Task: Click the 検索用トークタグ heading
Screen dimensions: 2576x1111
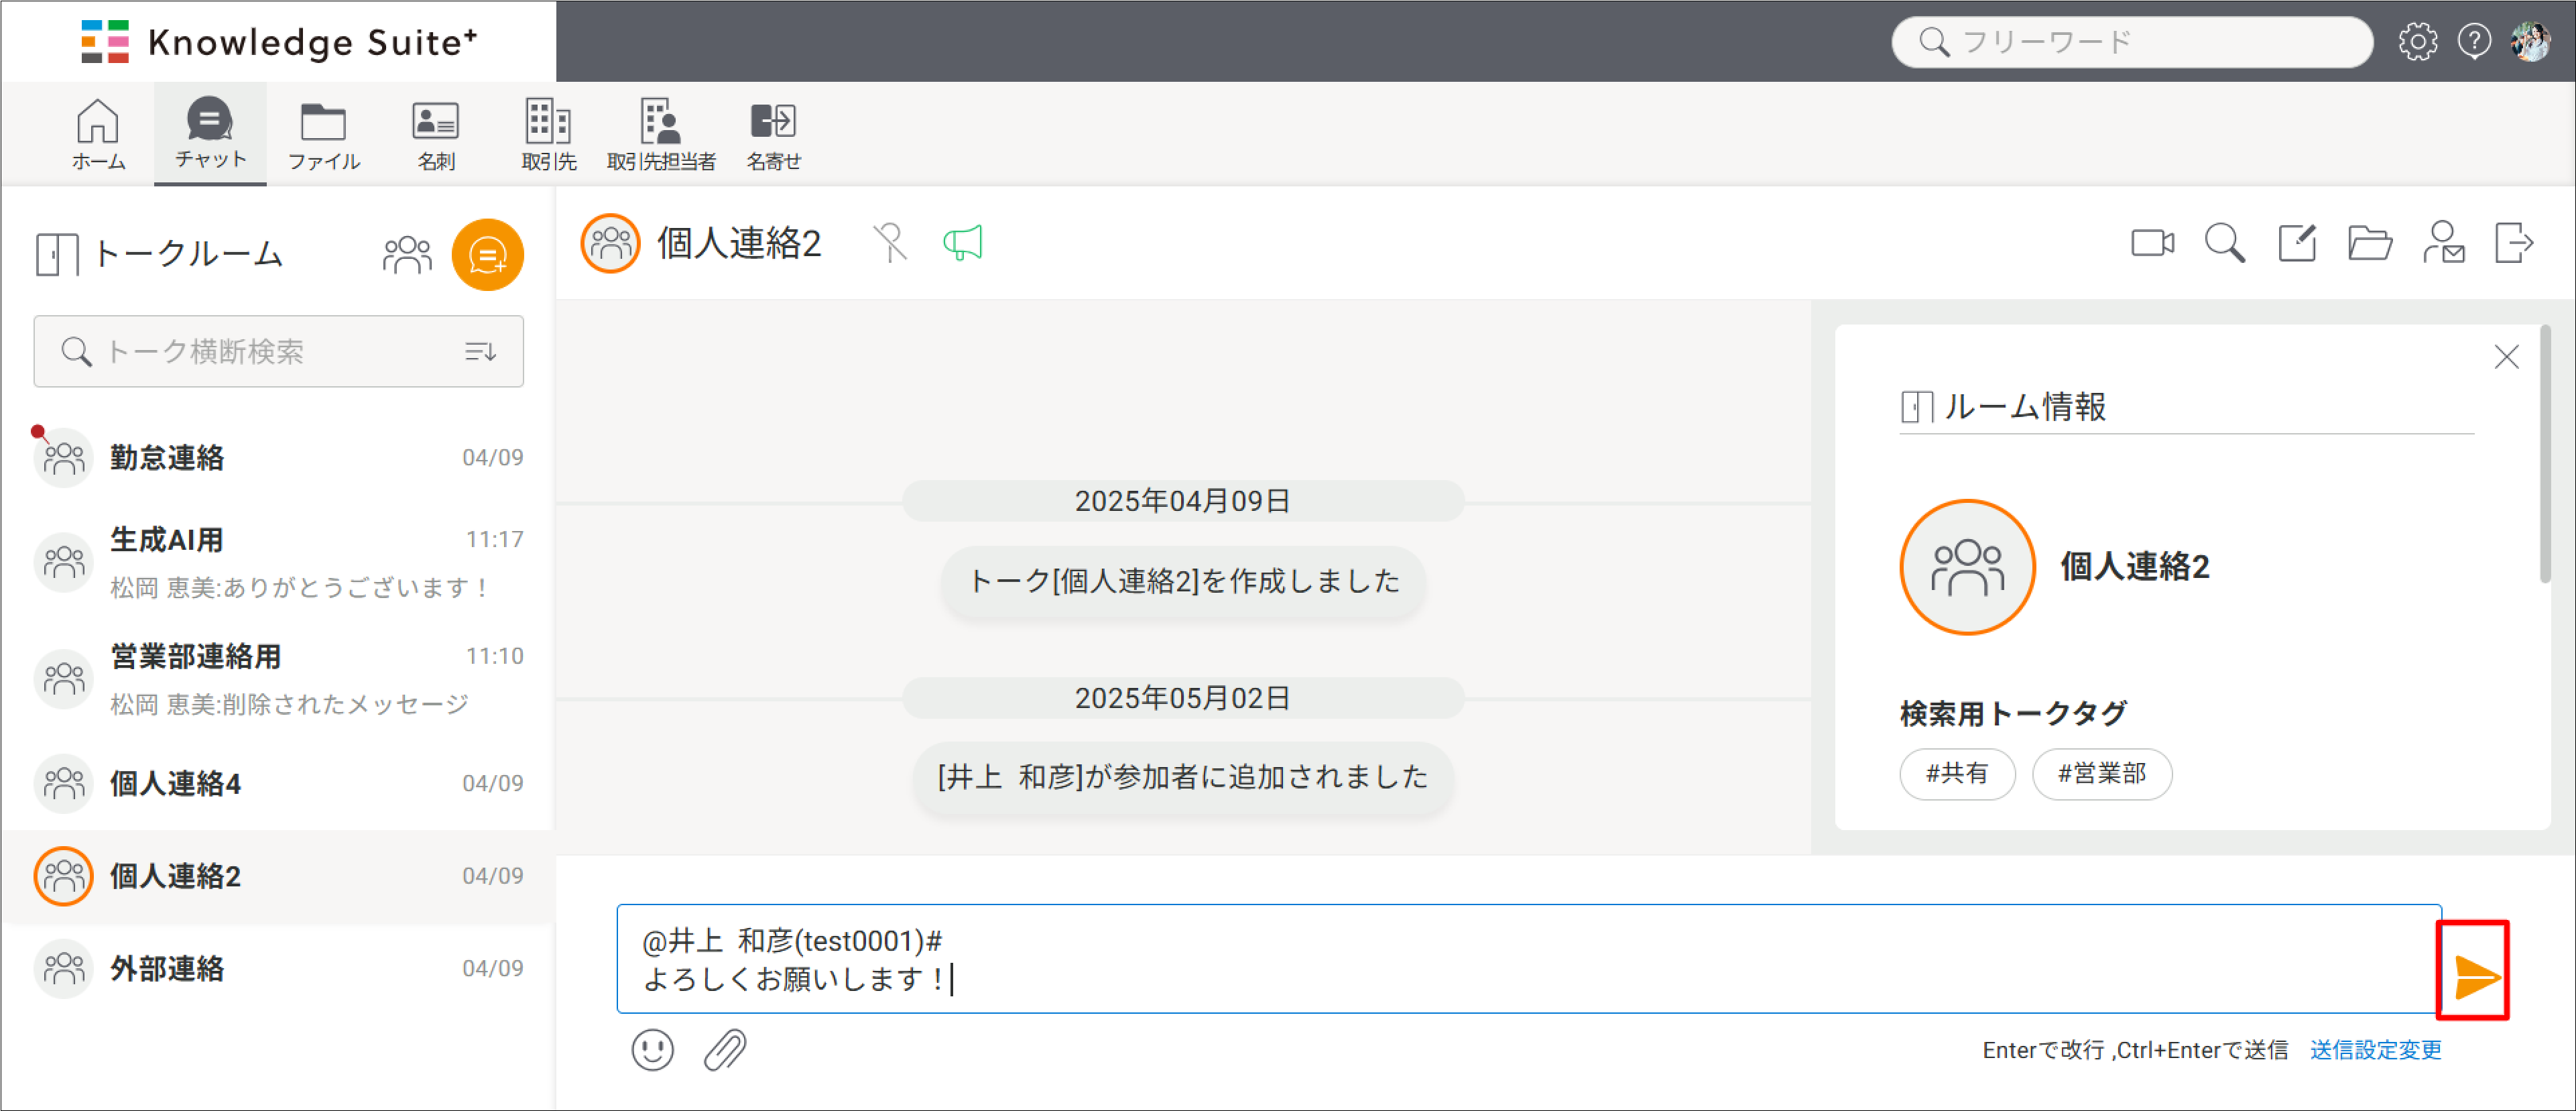Action: point(2013,713)
